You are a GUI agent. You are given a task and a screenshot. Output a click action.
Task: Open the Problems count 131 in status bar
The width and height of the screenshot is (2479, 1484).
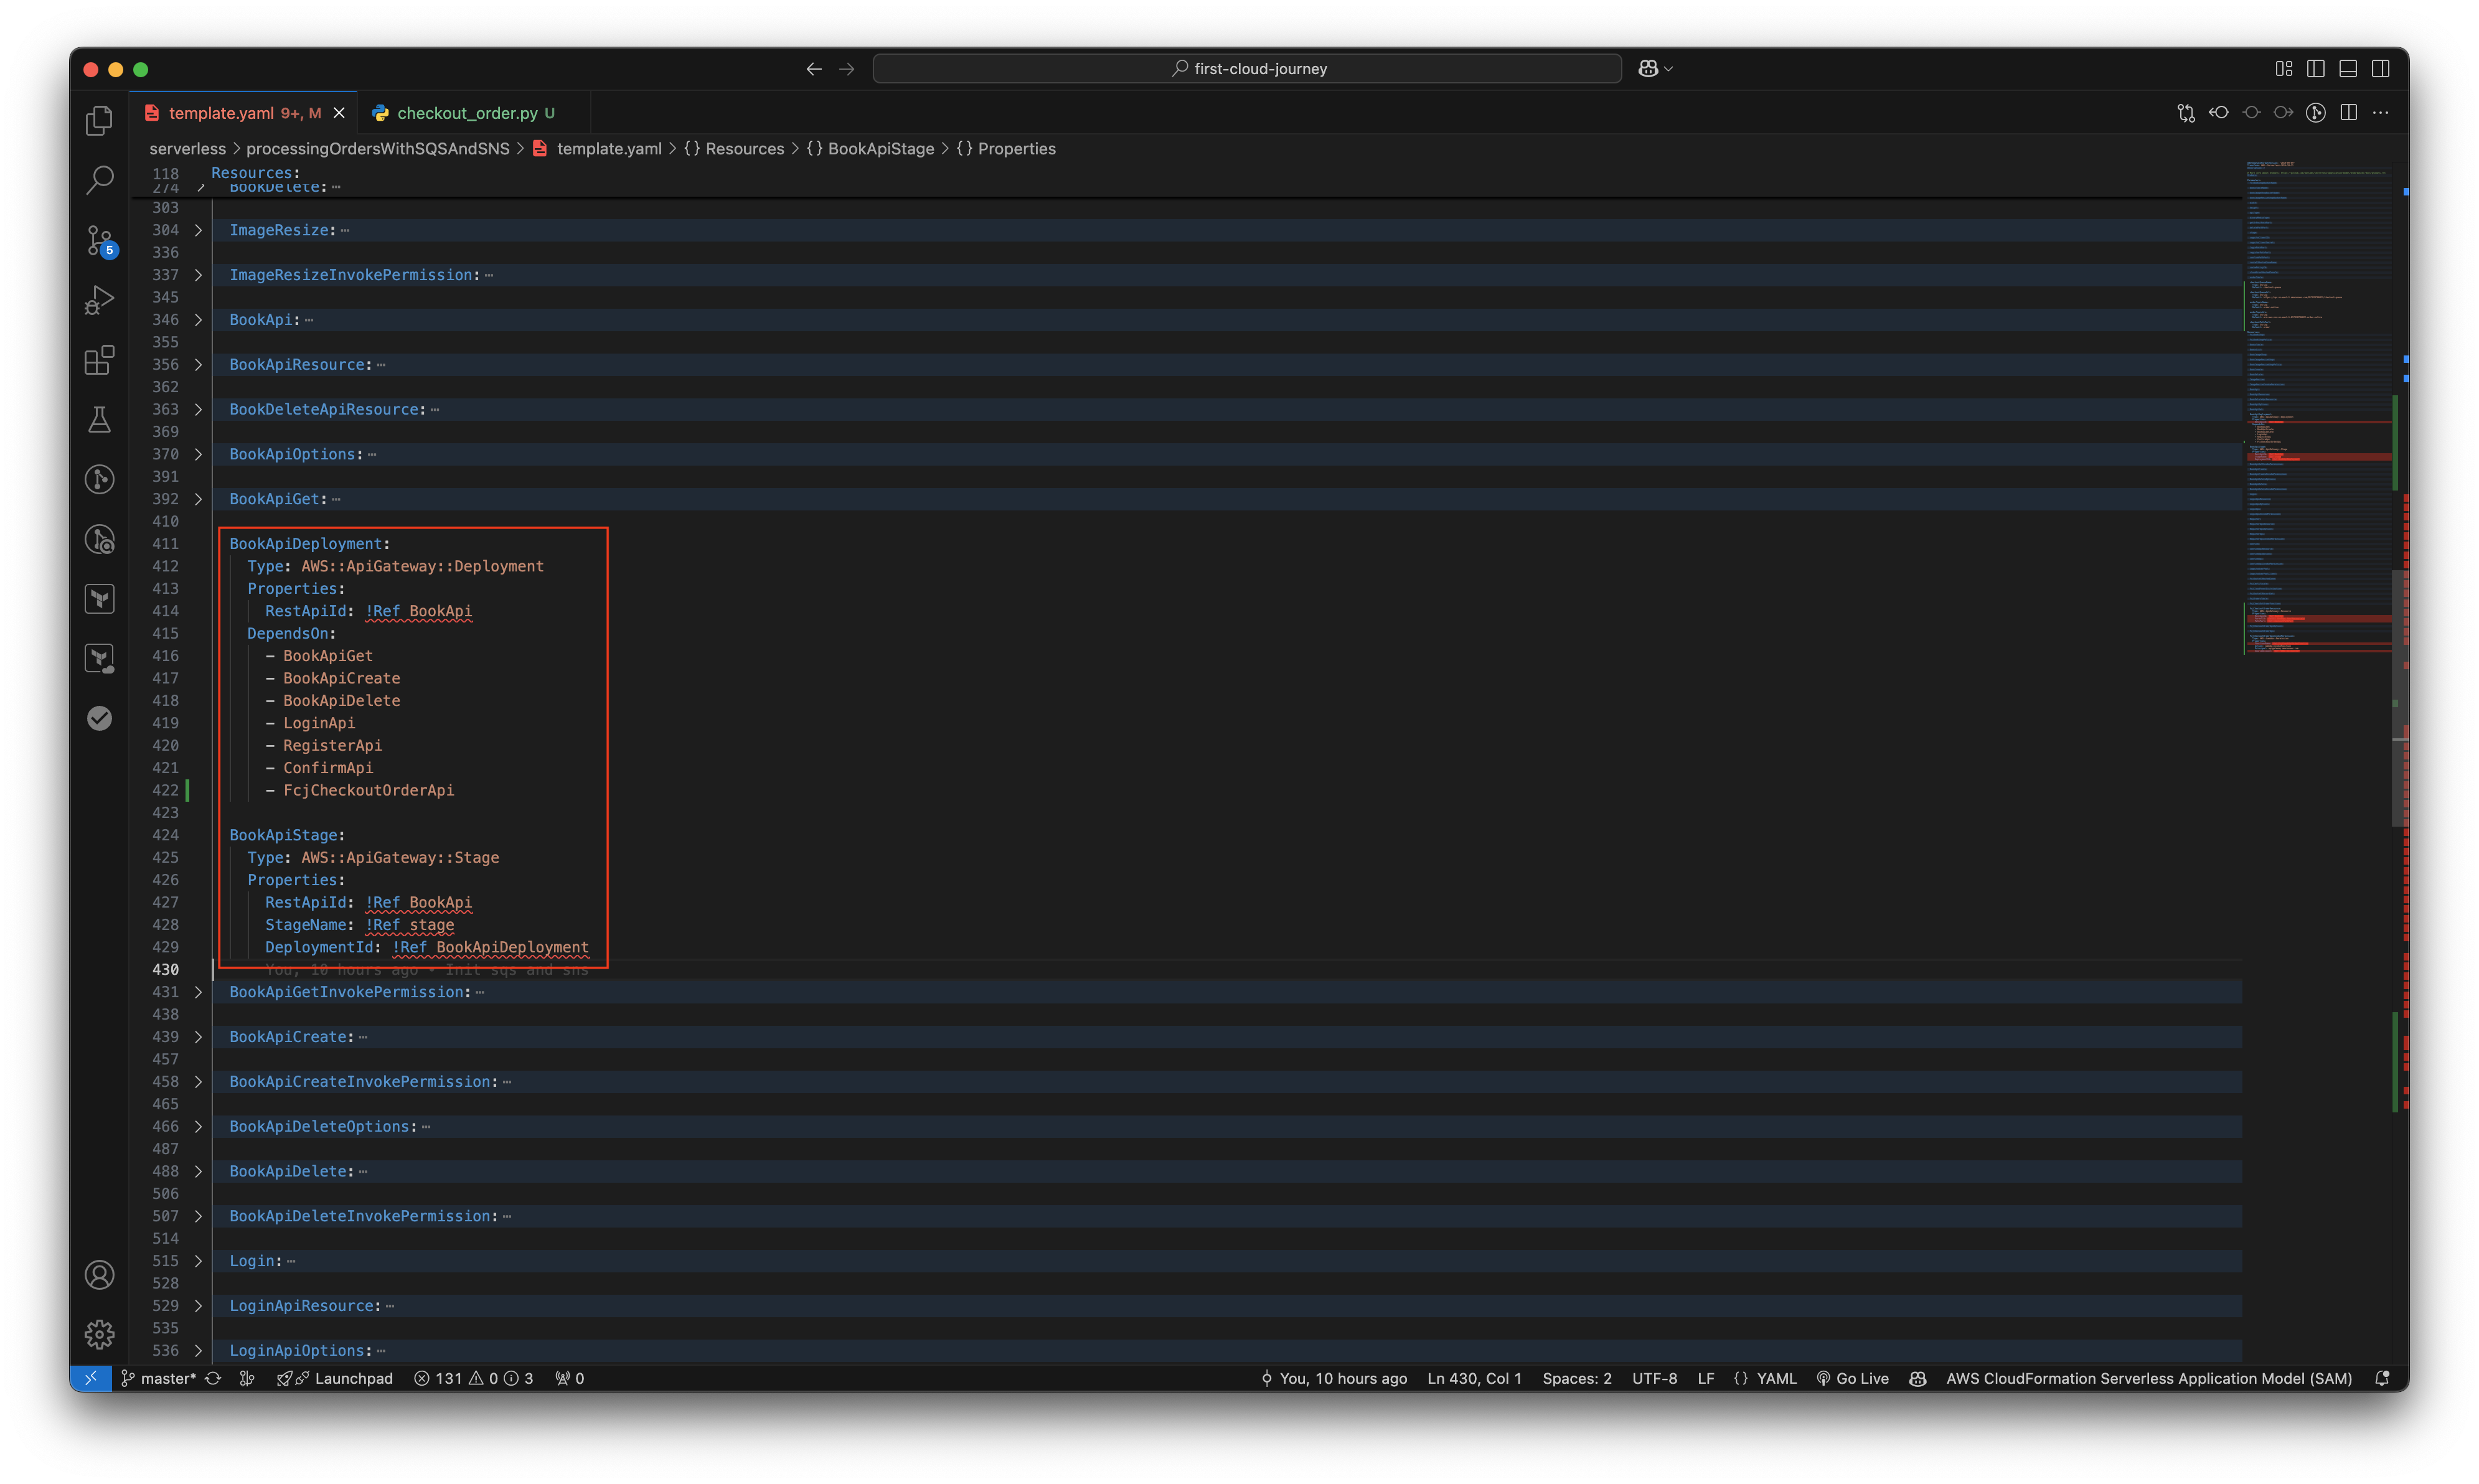[x=474, y=1378]
